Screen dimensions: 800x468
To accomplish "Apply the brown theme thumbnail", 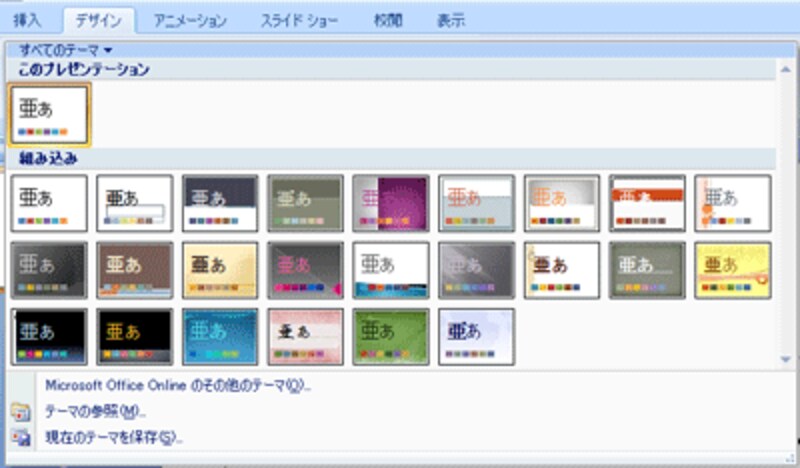I will click(x=134, y=270).
